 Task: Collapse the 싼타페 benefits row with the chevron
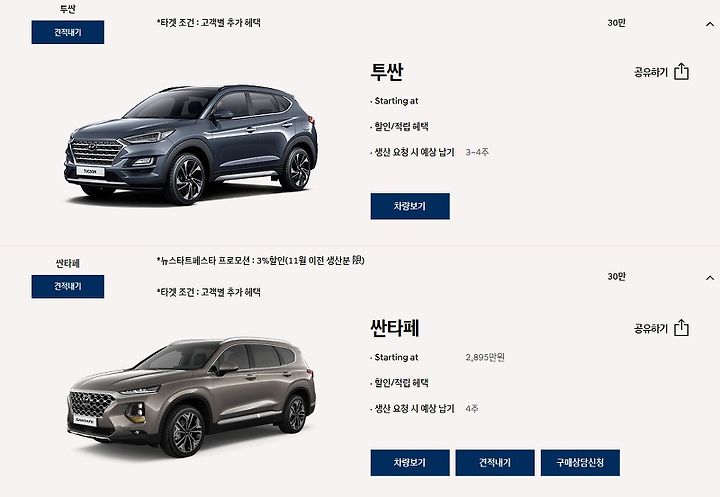pyautogui.click(x=710, y=278)
